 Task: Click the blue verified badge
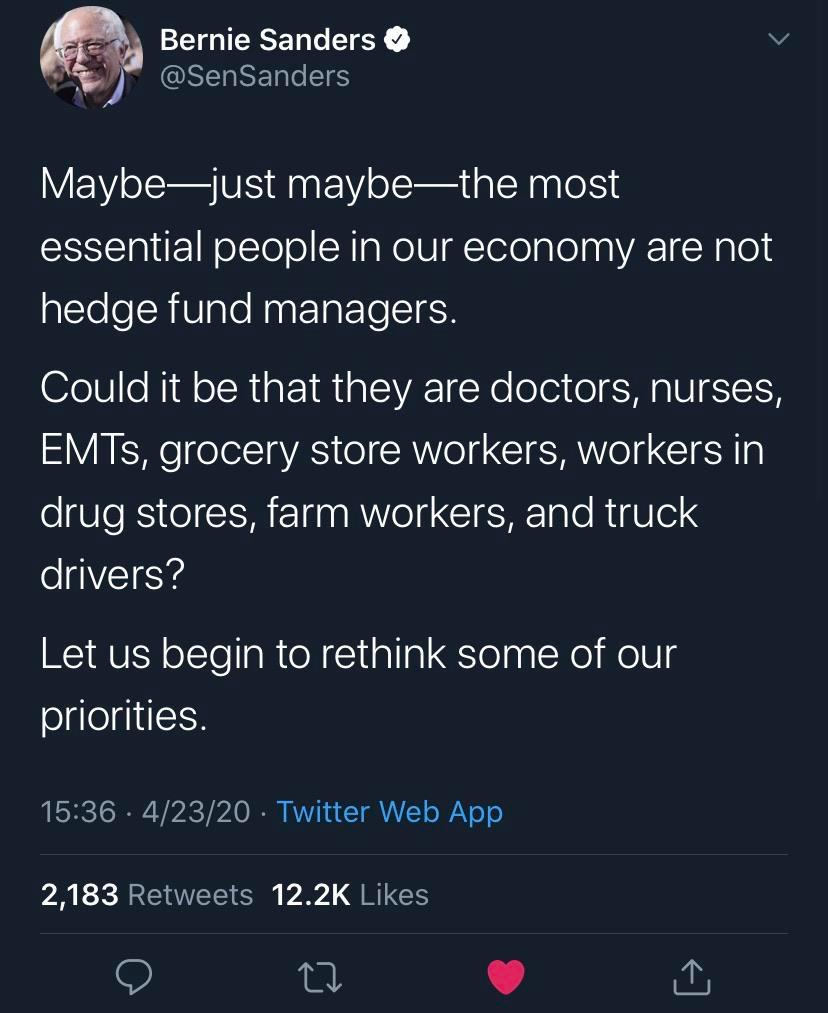pyautogui.click(x=398, y=40)
